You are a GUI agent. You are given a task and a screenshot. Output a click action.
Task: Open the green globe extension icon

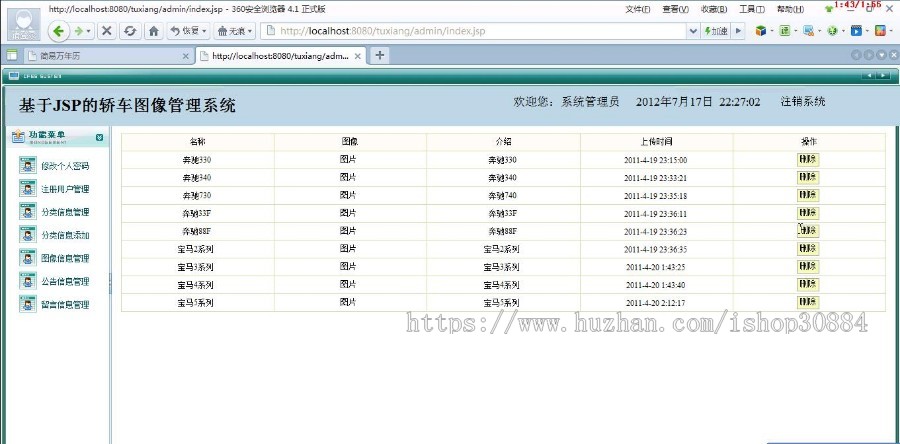(832, 31)
